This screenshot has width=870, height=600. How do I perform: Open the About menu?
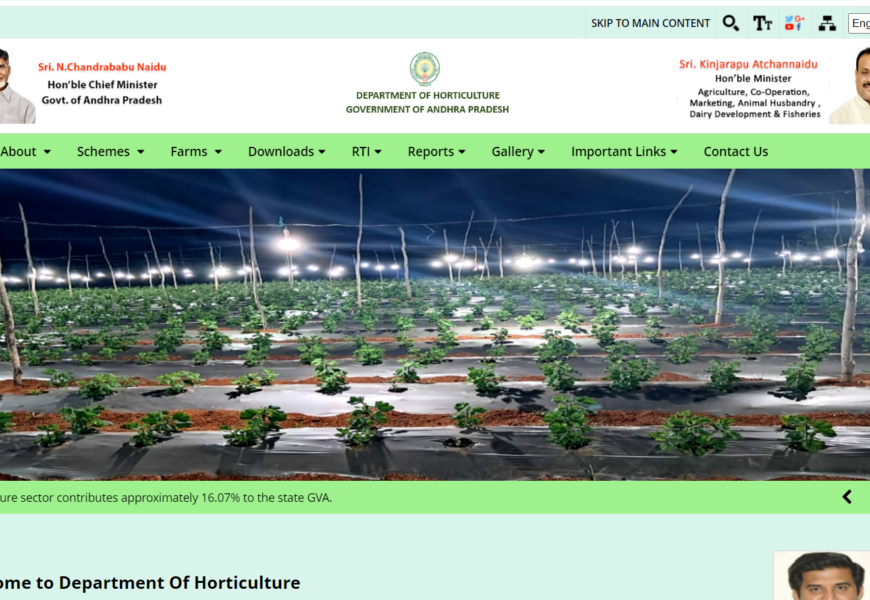point(24,152)
